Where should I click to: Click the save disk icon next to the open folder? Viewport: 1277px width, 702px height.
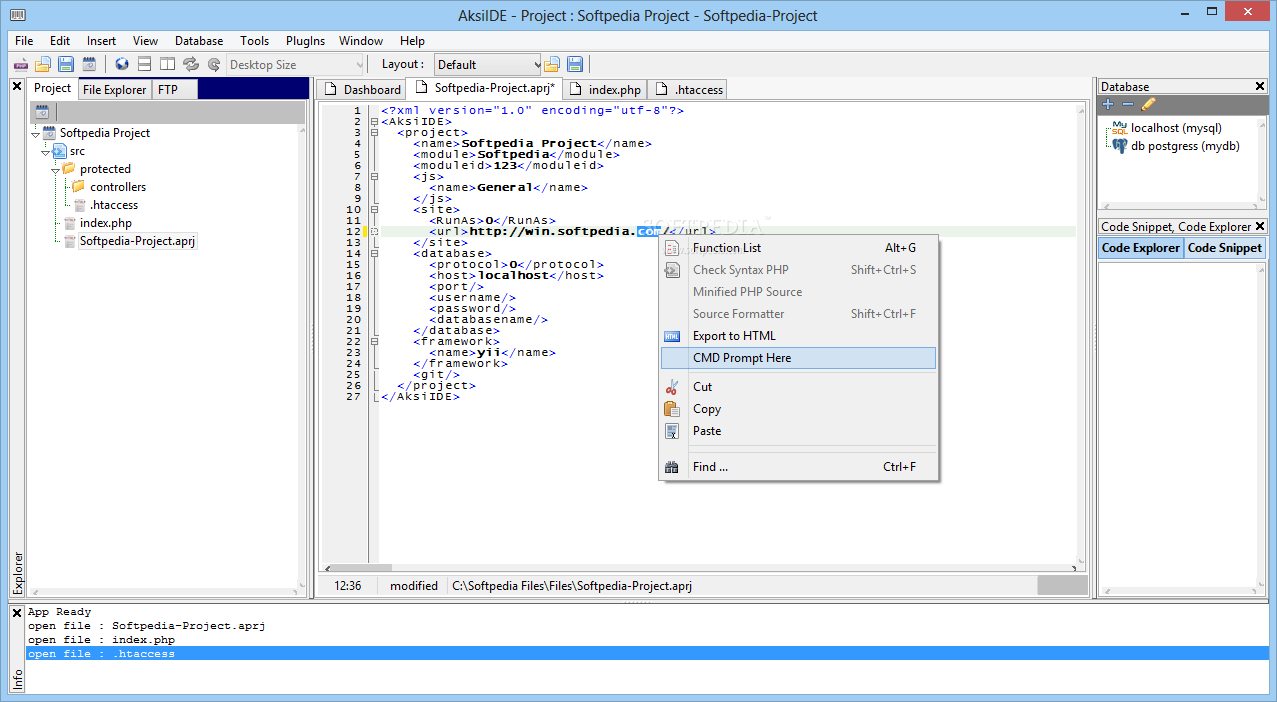(66, 65)
